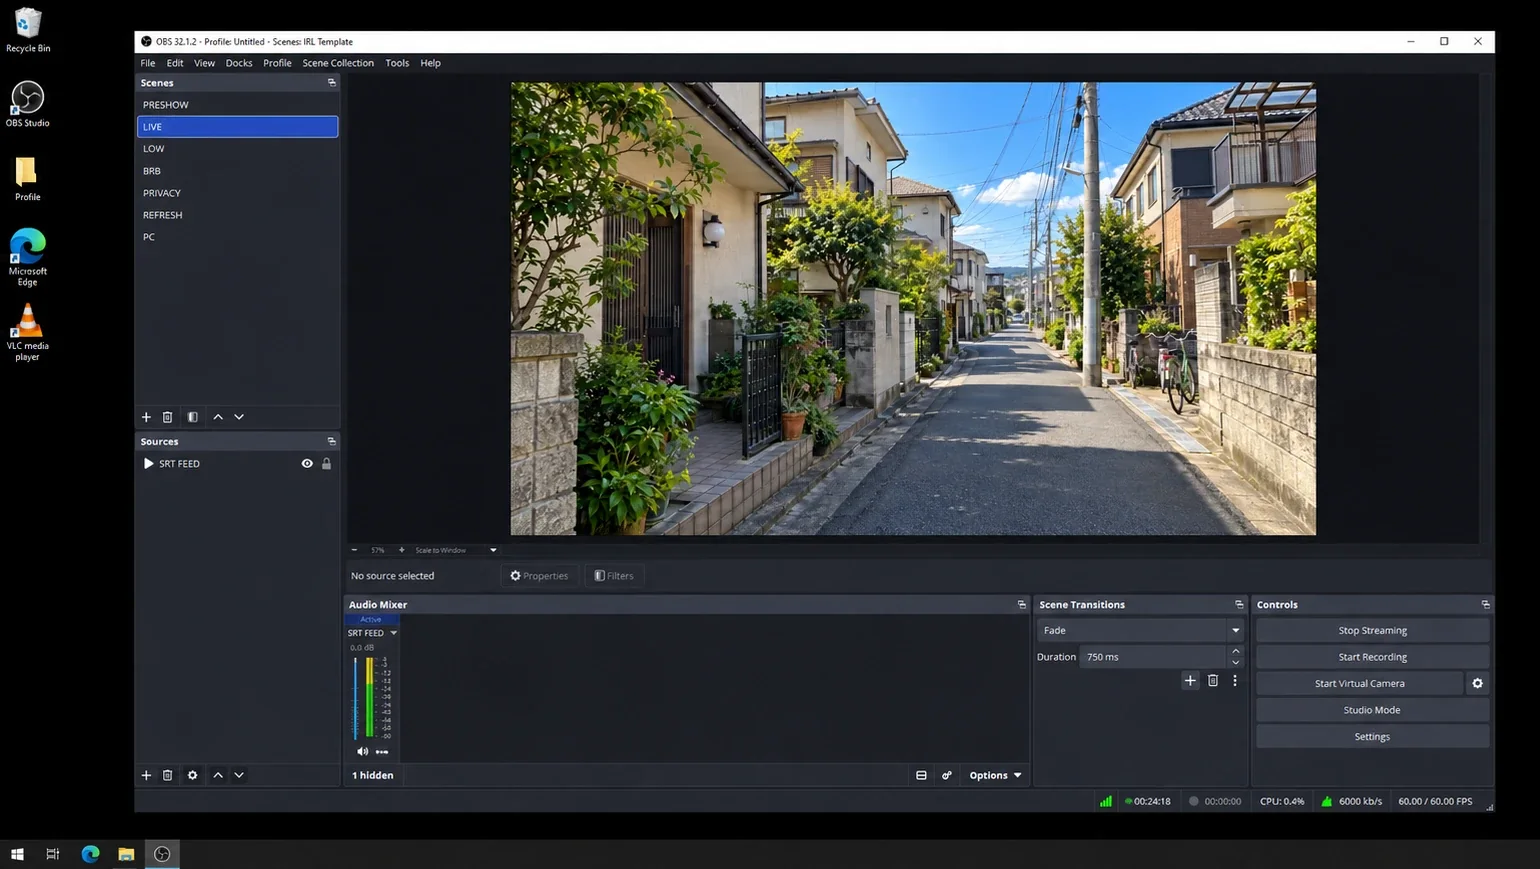Image resolution: width=1540 pixels, height=869 pixels.
Task: Toggle Studio Mode
Action: coord(1372,710)
